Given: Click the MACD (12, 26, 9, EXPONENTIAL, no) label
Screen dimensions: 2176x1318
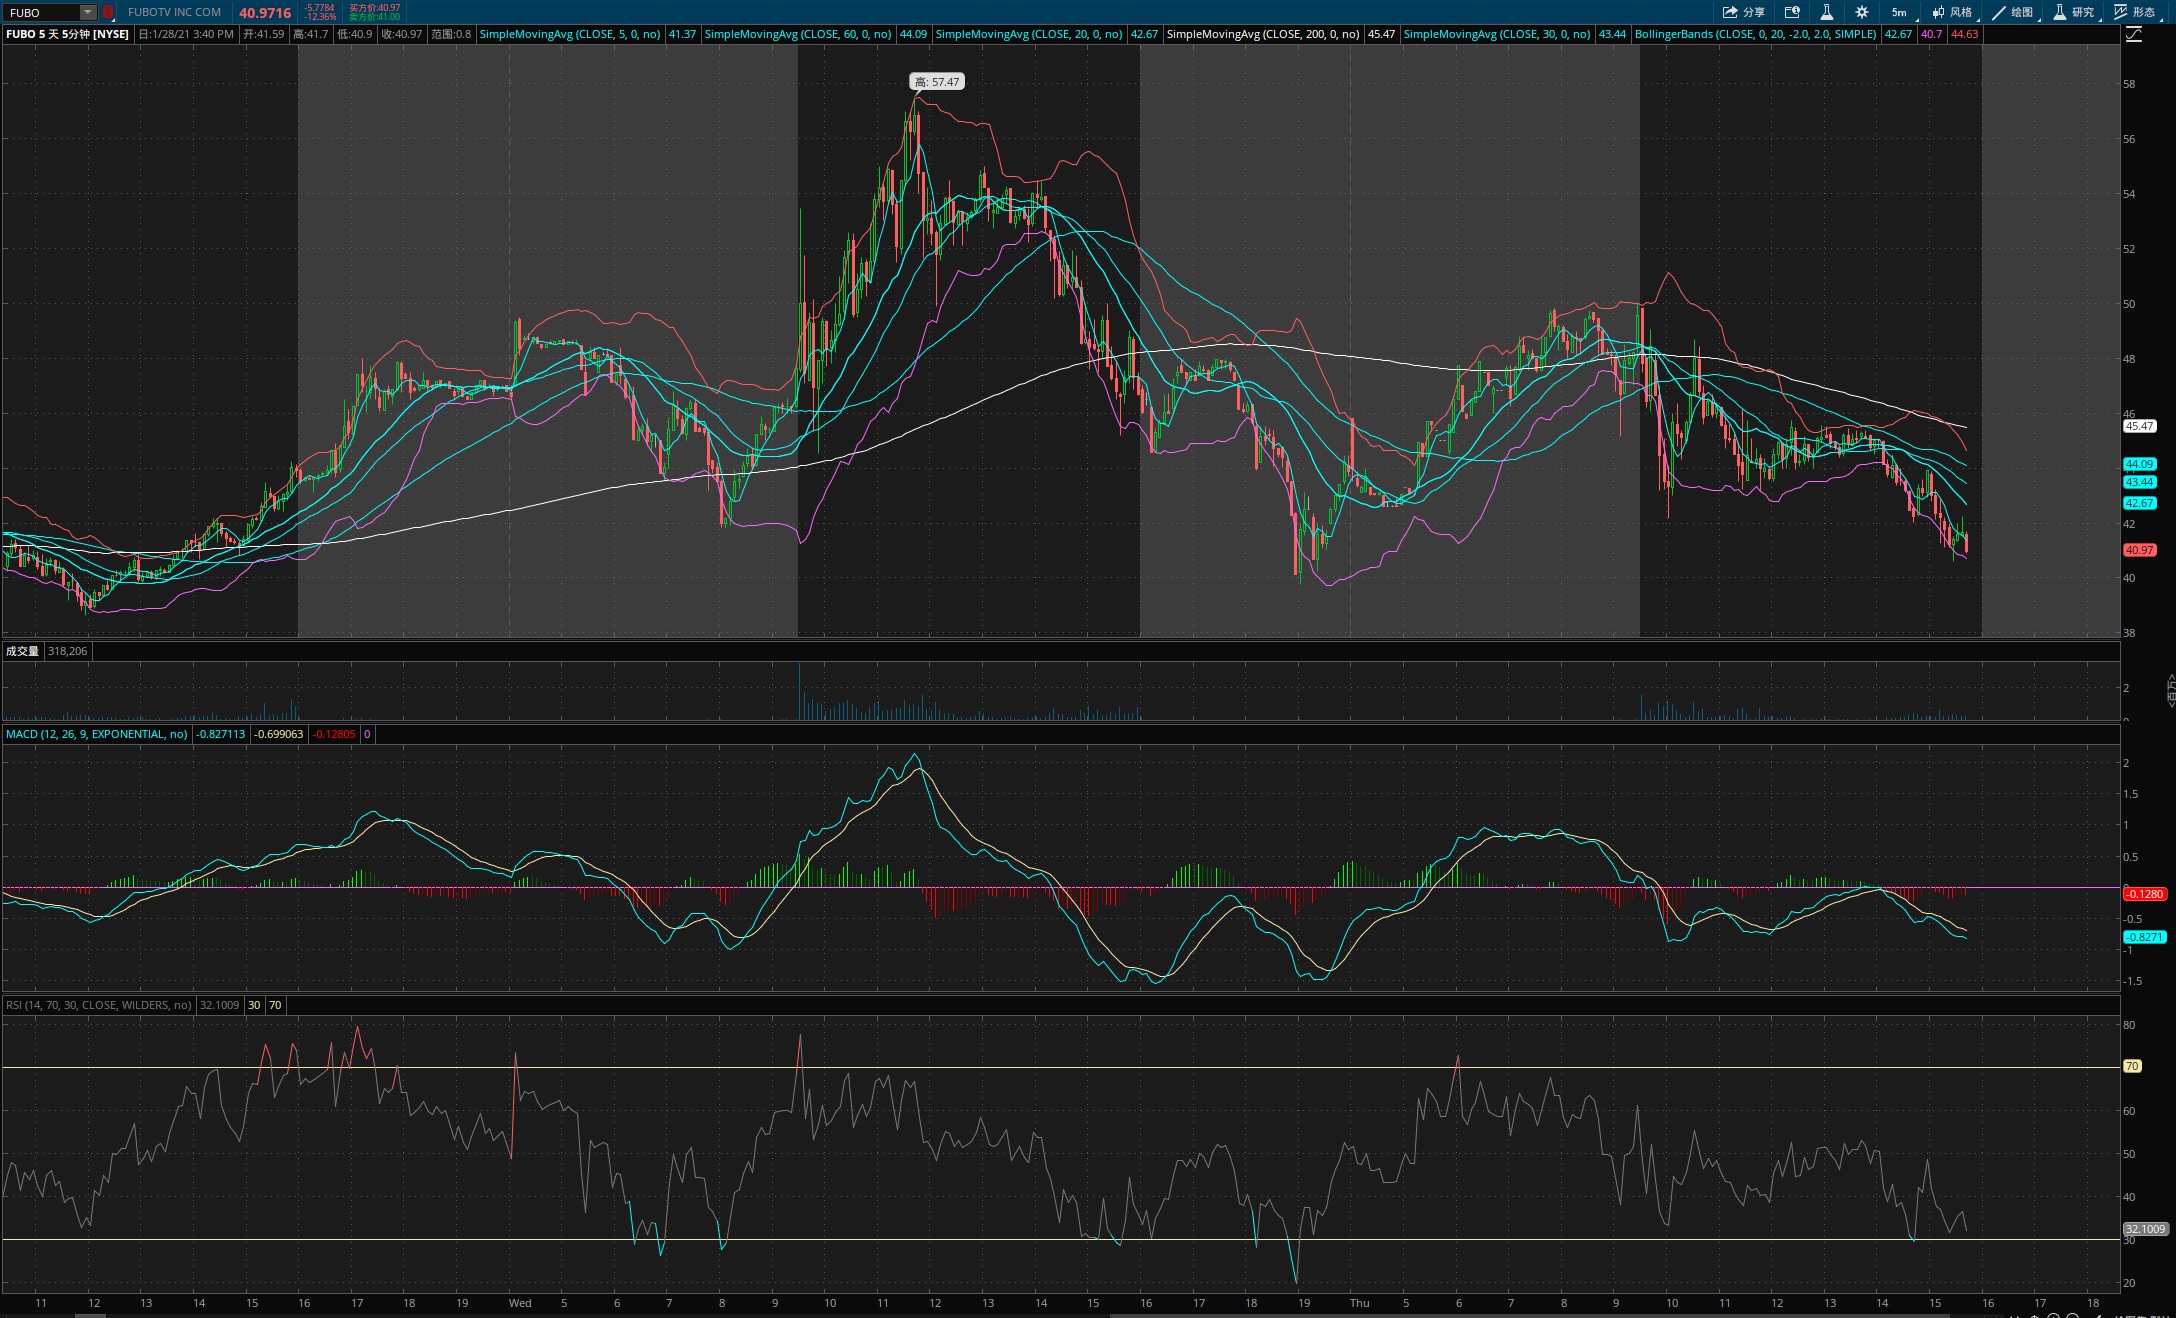Looking at the screenshot, I should click(x=97, y=734).
